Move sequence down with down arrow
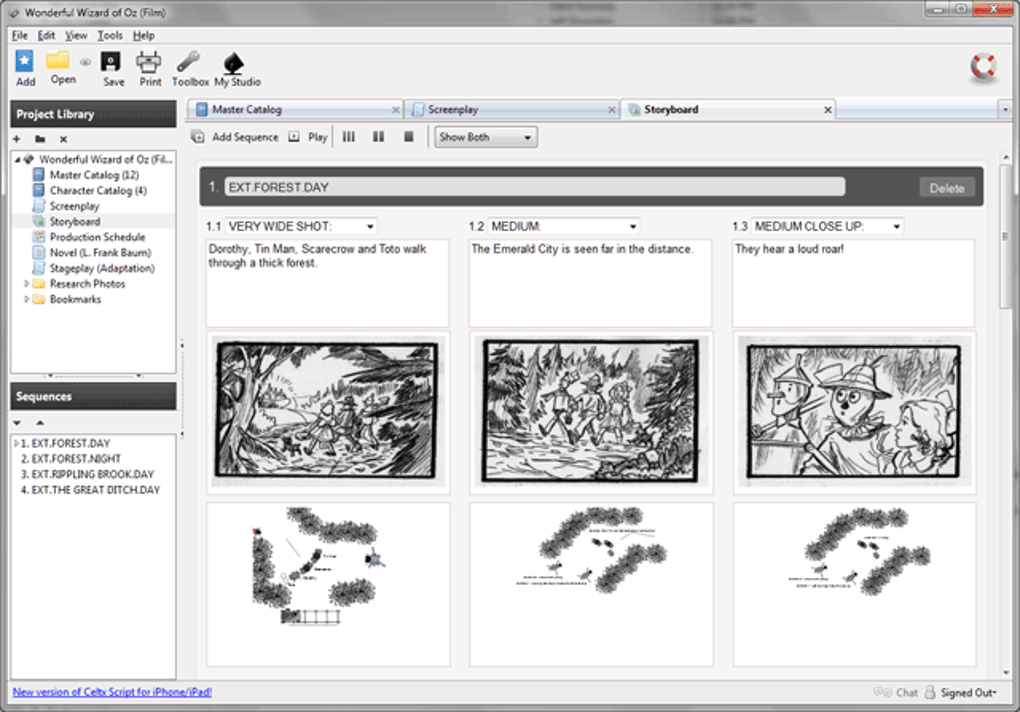1020x712 pixels. tap(17, 423)
